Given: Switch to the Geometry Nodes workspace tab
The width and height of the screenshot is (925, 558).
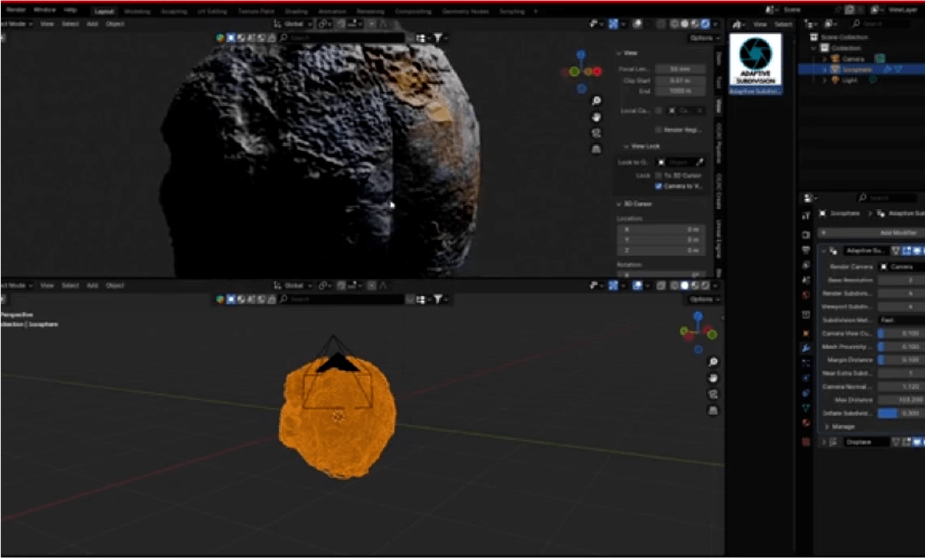Looking at the screenshot, I should [x=465, y=11].
